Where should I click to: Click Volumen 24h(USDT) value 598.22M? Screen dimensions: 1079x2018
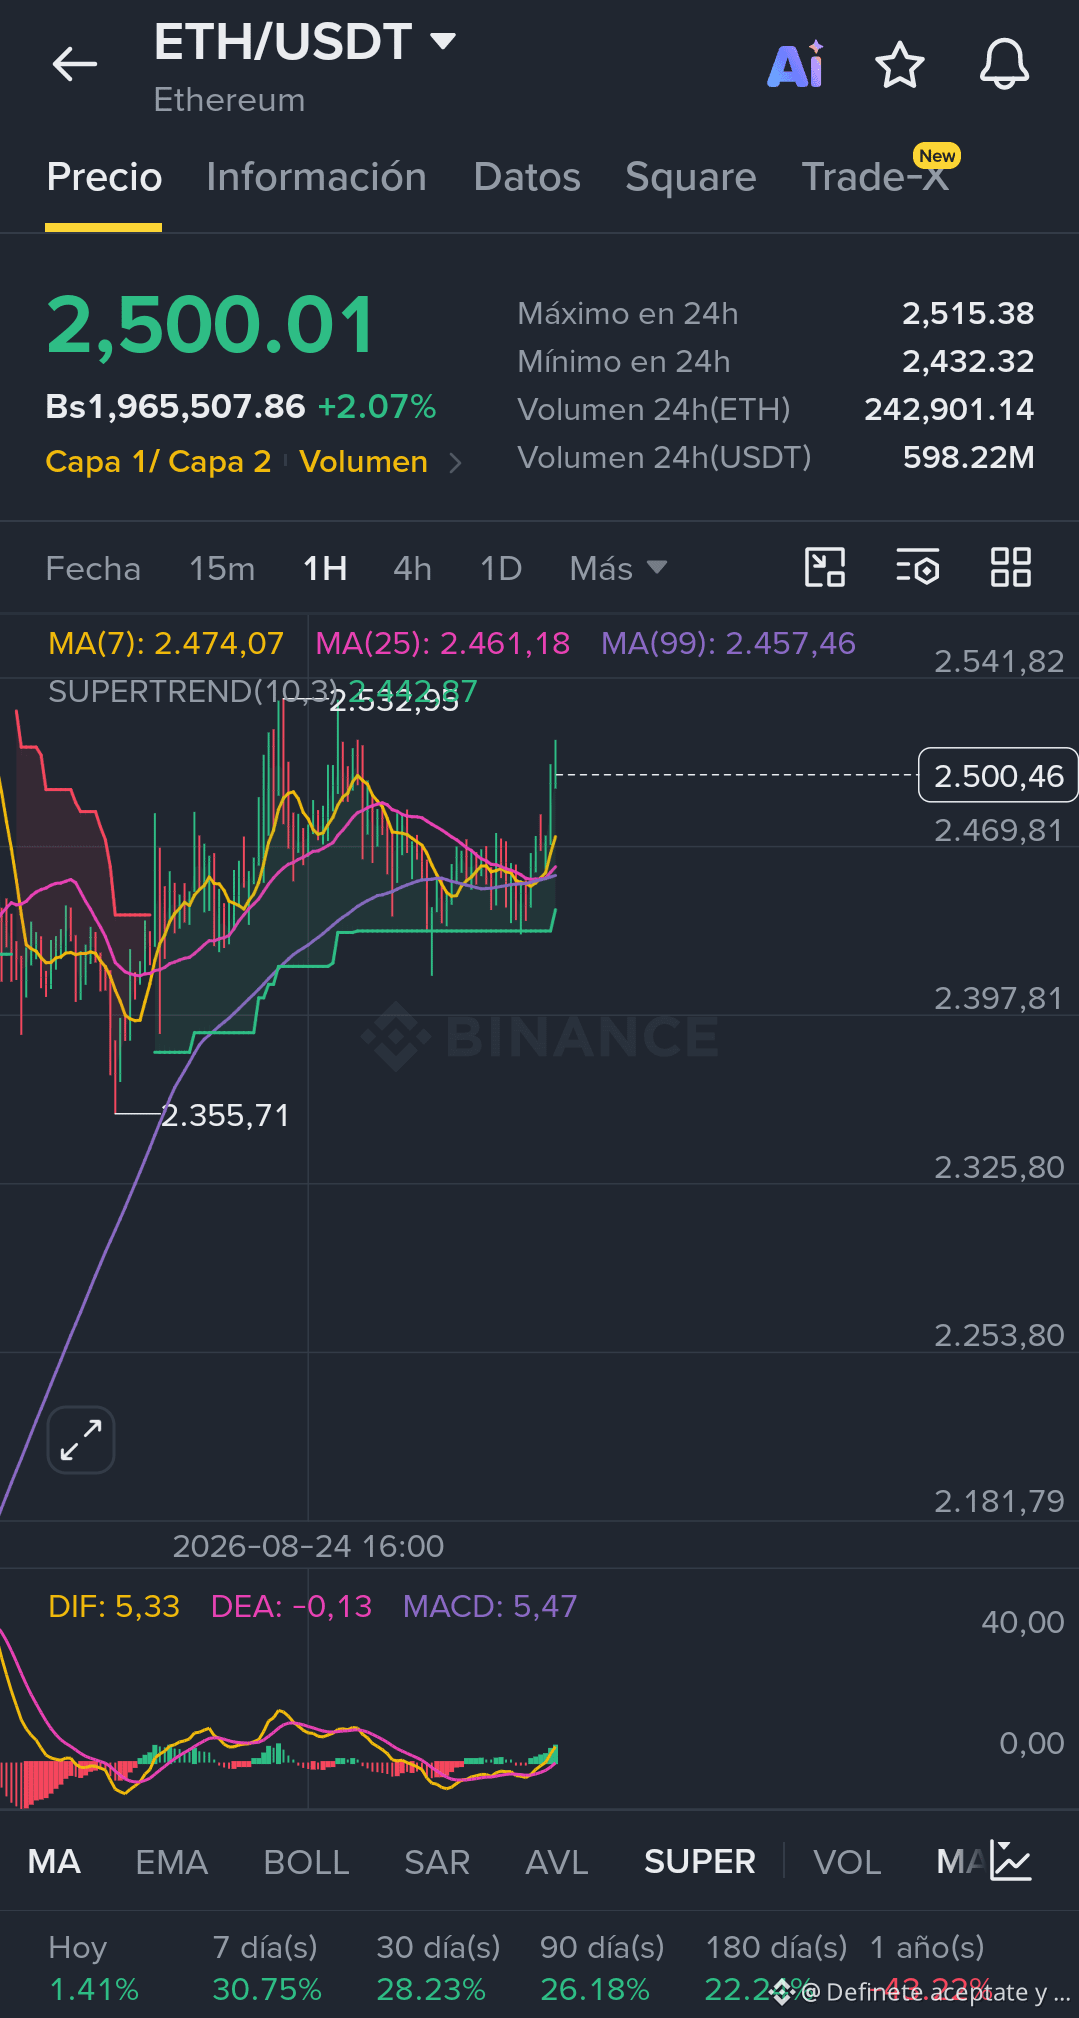click(968, 457)
